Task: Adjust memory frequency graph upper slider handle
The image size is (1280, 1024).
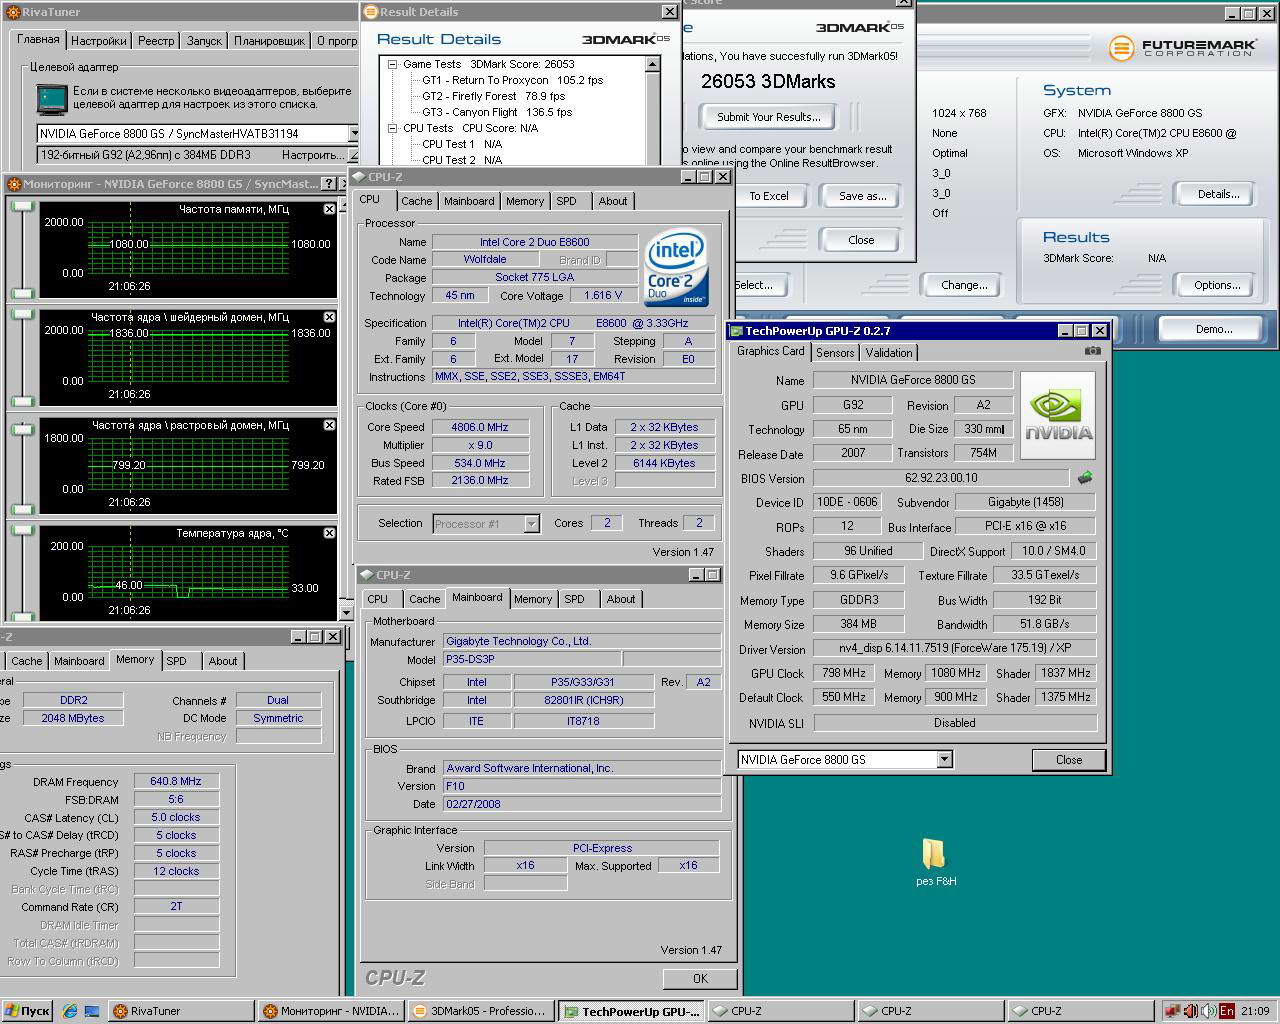Action: tap(21, 207)
